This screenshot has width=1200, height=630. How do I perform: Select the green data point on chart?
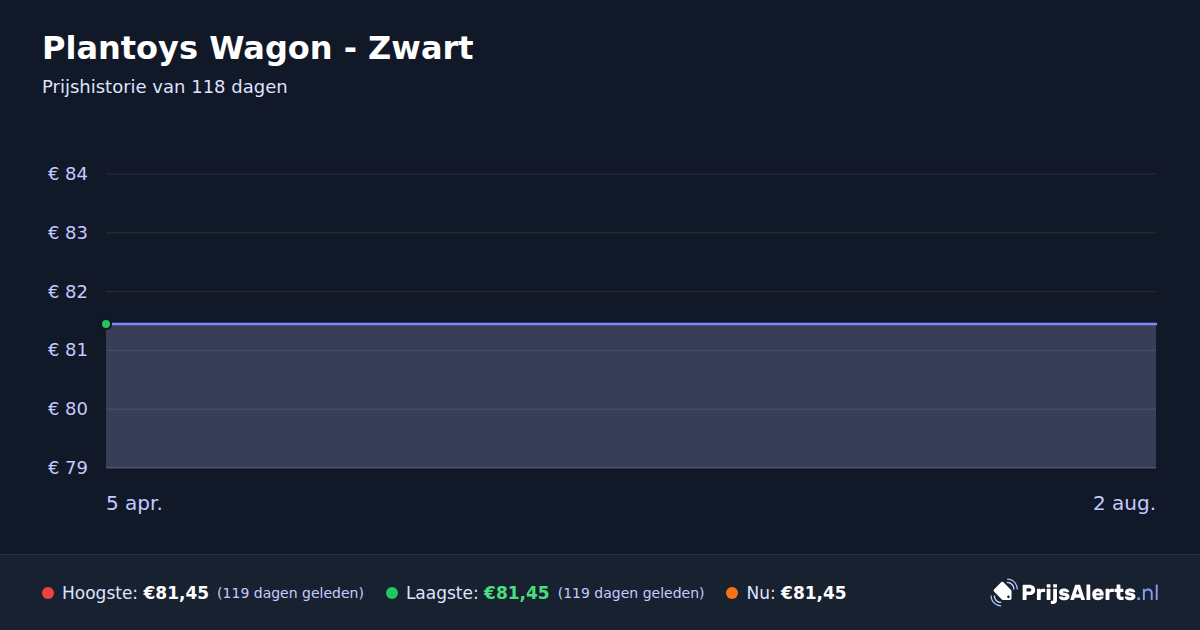tap(106, 324)
